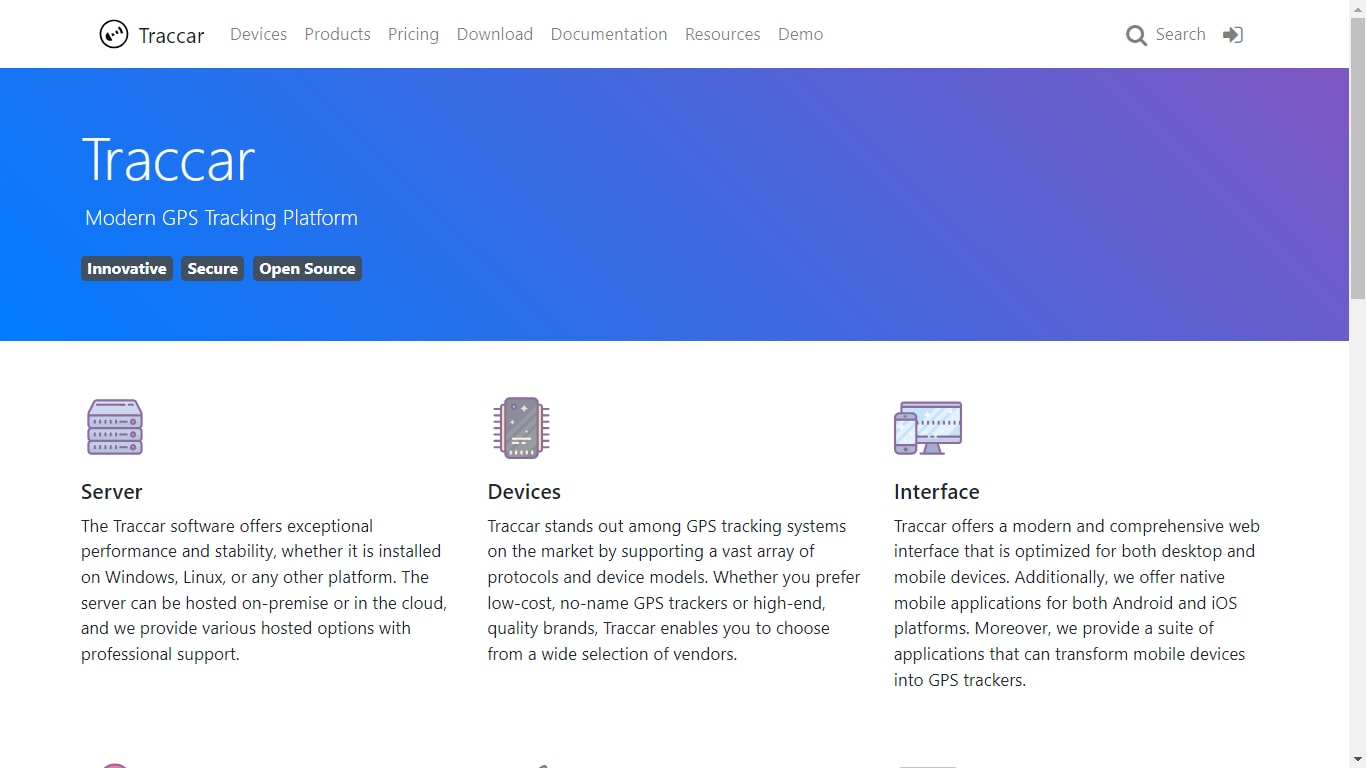Click the login arrow icon

point(1233,35)
